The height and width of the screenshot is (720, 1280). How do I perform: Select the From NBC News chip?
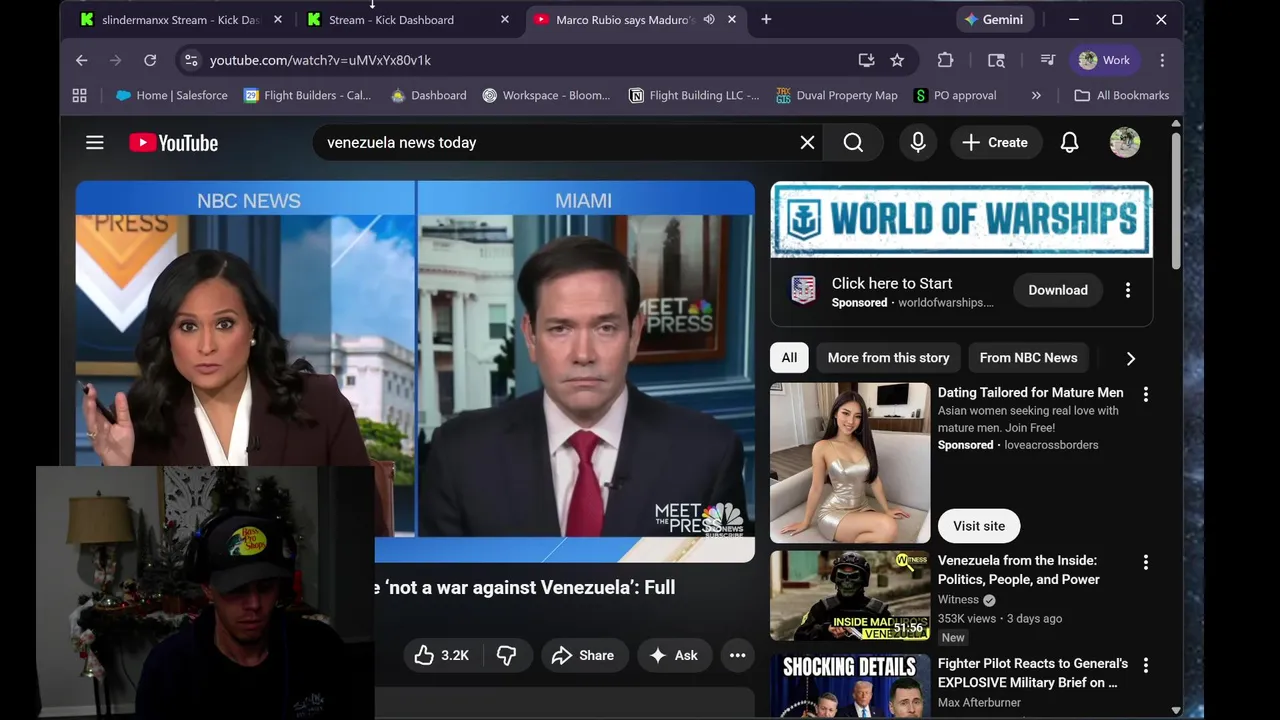(x=1028, y=358)
